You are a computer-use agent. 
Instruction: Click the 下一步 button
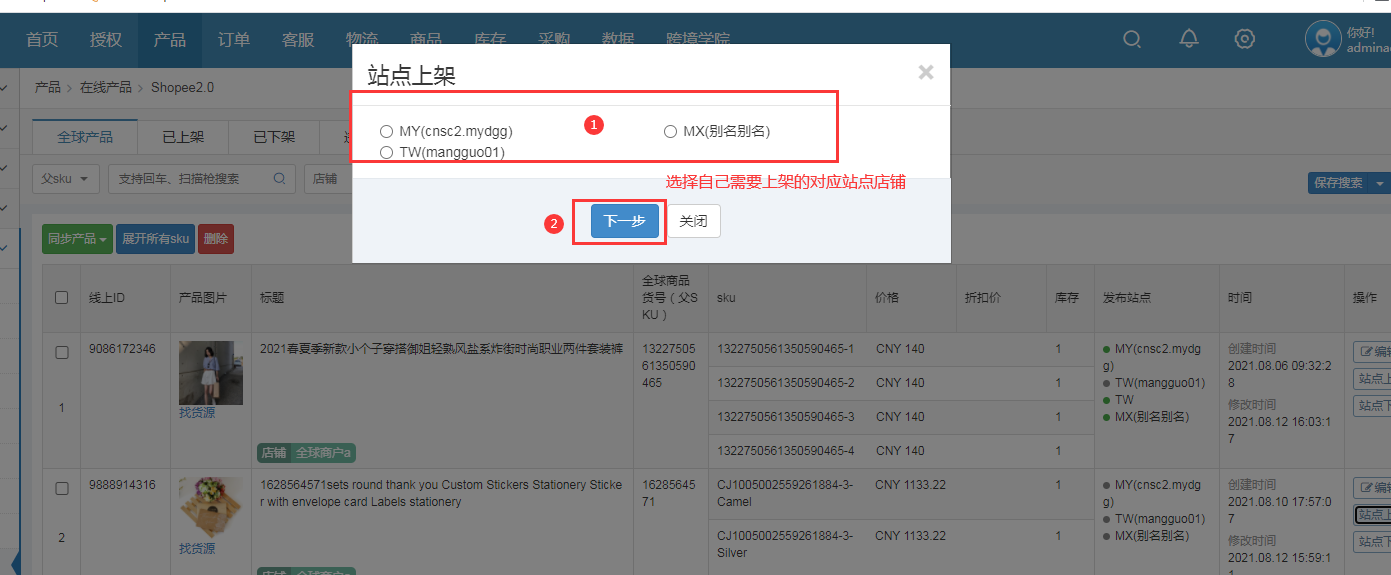pos(624,221)
